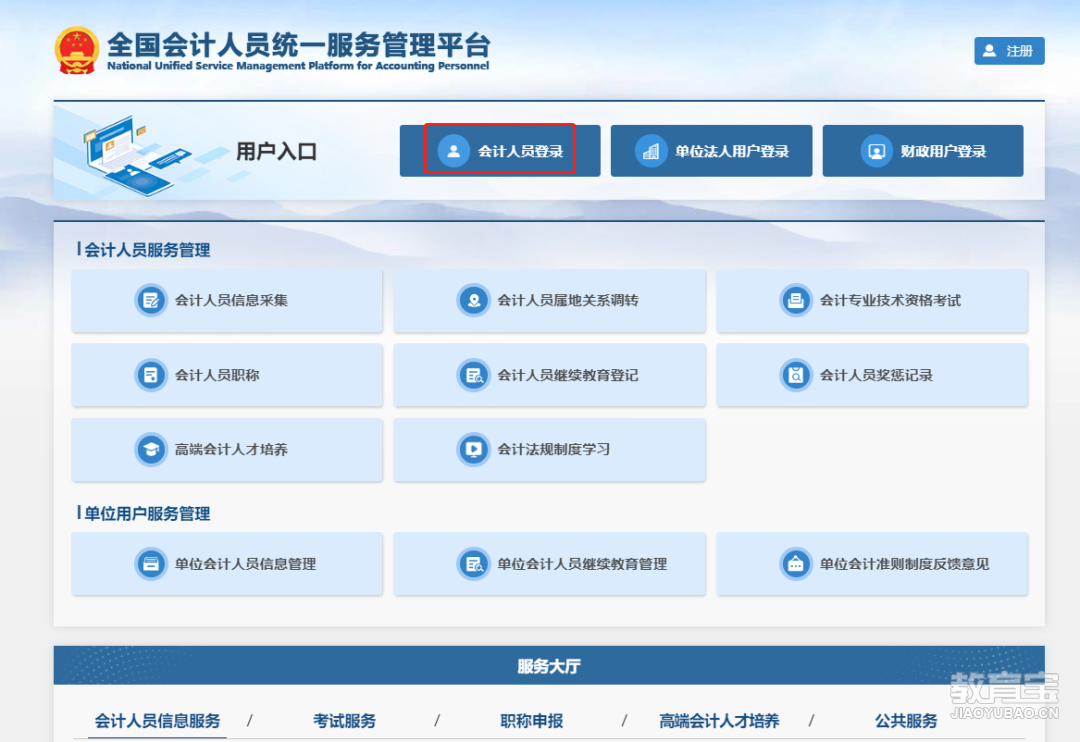Open the 单位会计人员继续教育管理 card
The height and width of the screenshot is (742, 1080).
click(550, 564)
